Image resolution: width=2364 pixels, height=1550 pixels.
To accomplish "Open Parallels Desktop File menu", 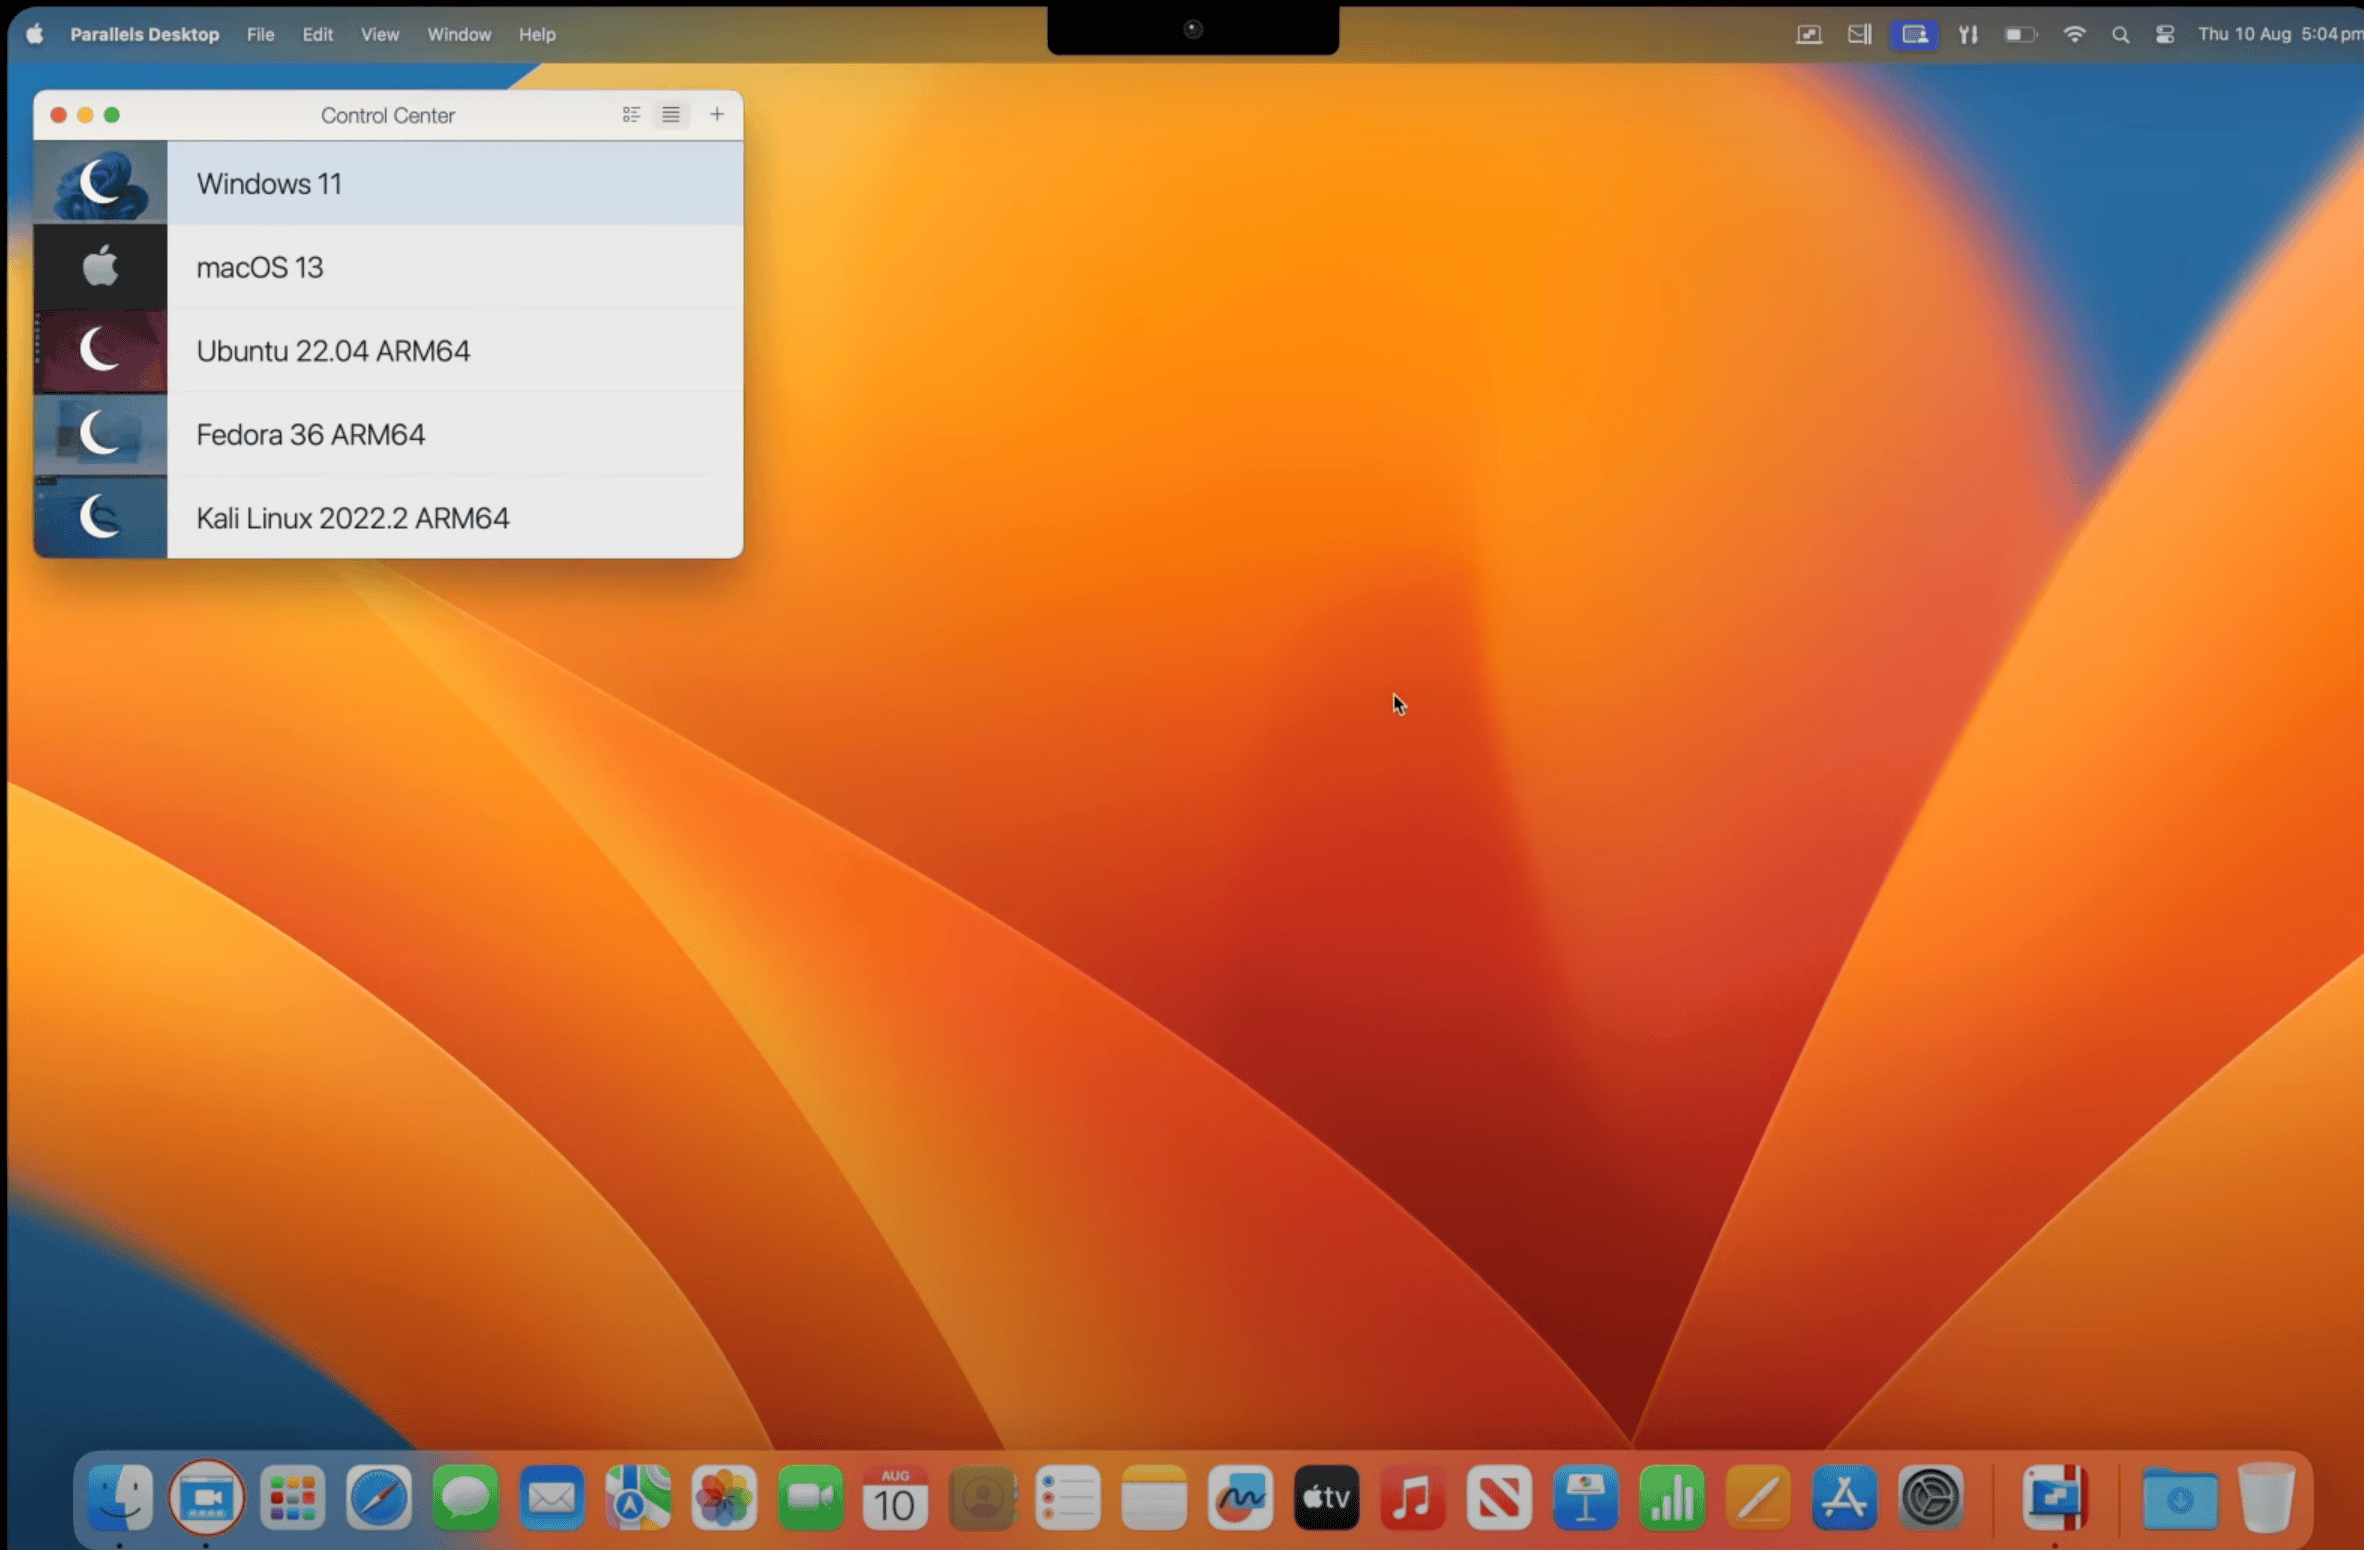I will [x=259, y=33].
